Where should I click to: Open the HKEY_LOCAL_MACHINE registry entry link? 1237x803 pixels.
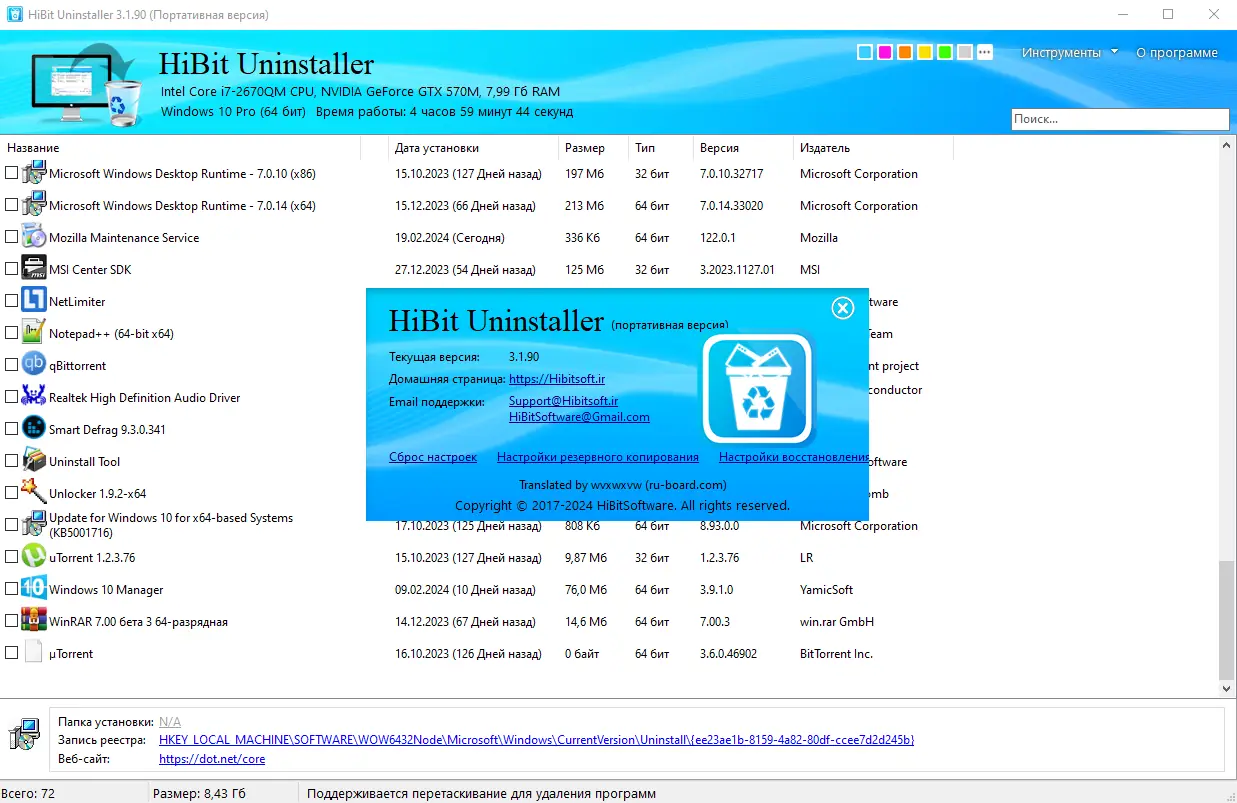(x=536, y=740)
